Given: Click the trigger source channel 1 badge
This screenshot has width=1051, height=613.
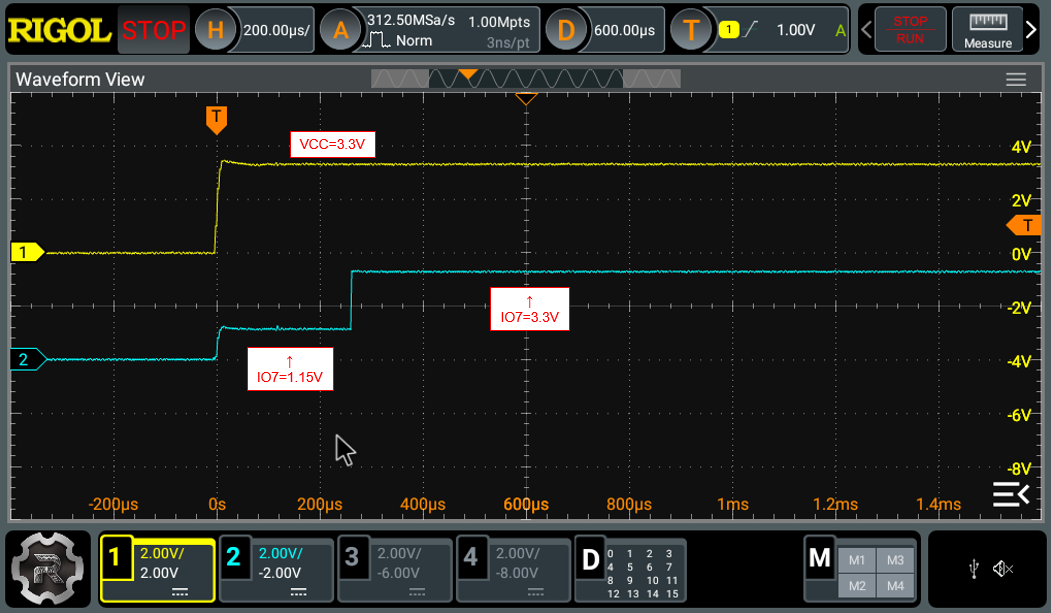Looking at the screenshot, I should click(729, 29).
